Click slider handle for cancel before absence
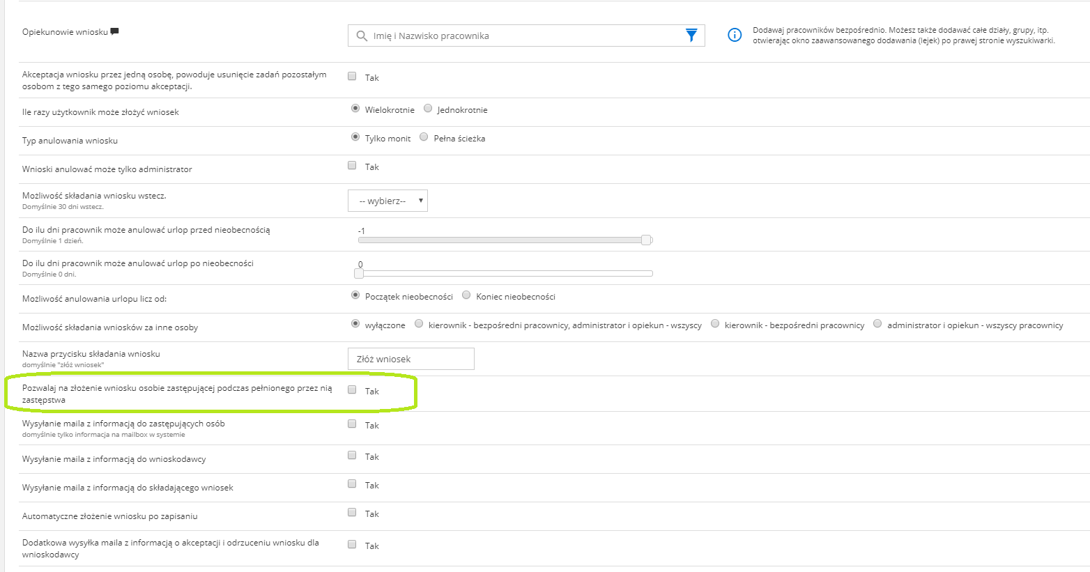 point(646,240)
